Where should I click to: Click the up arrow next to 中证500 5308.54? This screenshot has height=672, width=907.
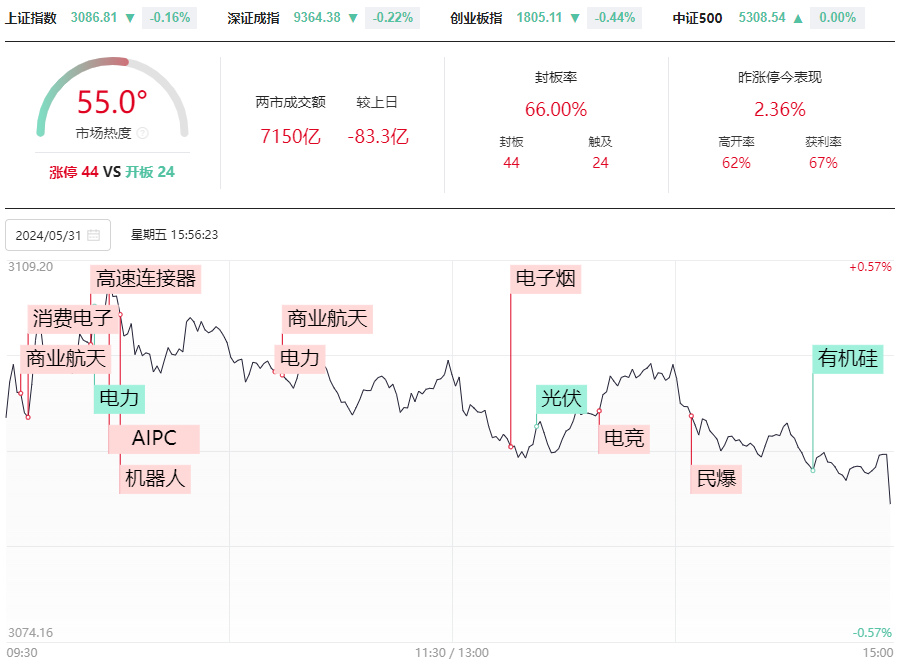798,17
